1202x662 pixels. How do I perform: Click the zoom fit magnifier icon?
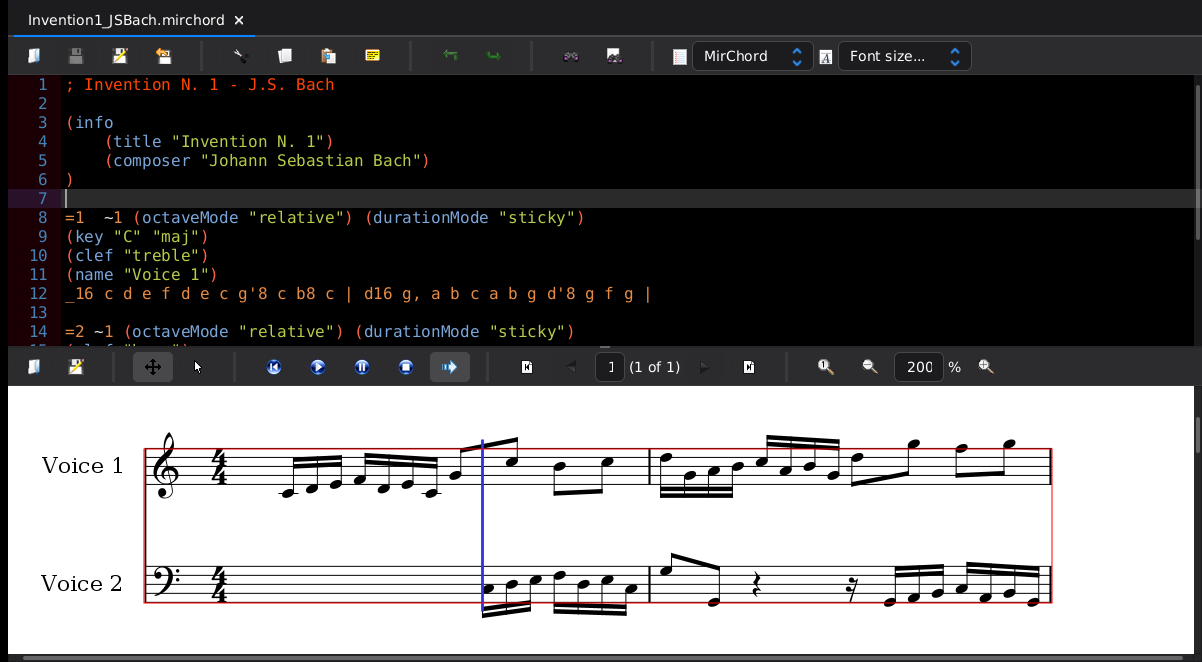point(826,367)
